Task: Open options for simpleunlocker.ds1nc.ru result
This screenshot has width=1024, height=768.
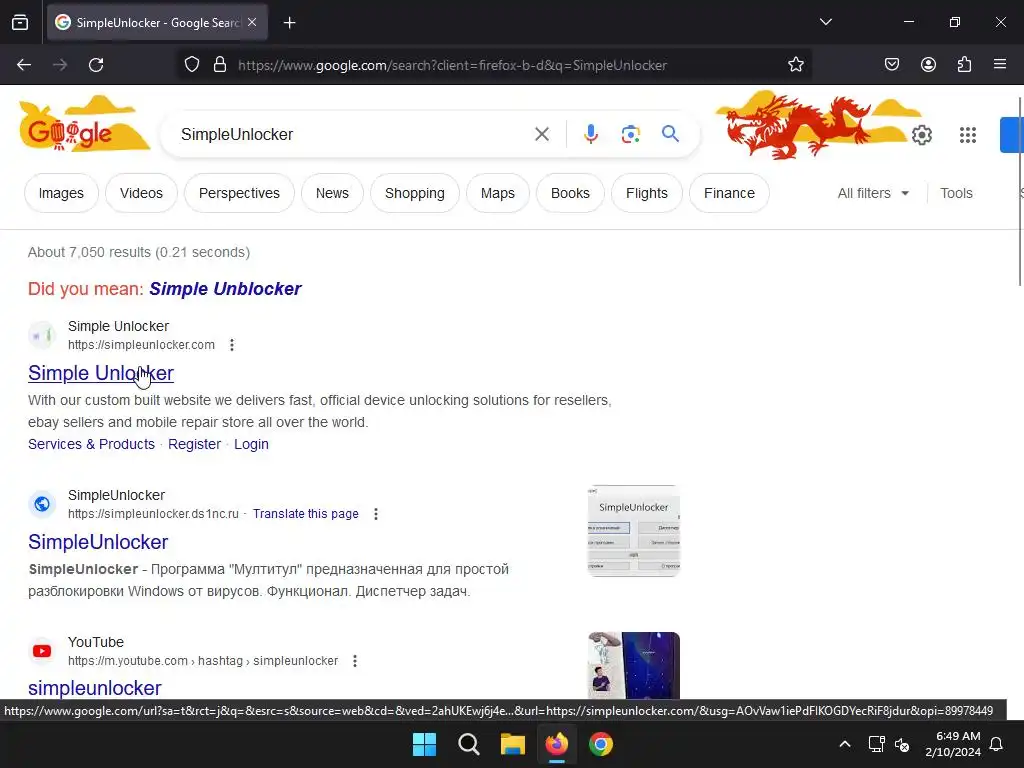Action: click(376, 514)
